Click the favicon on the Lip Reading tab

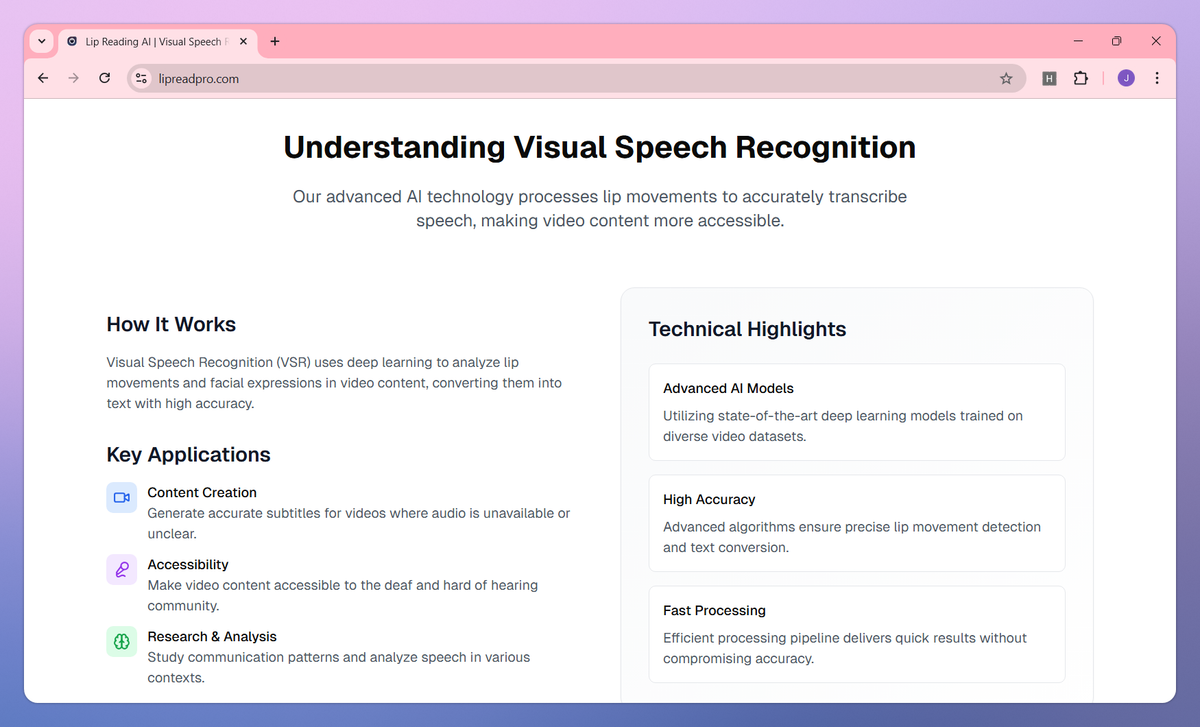click(x=71, y=41)
